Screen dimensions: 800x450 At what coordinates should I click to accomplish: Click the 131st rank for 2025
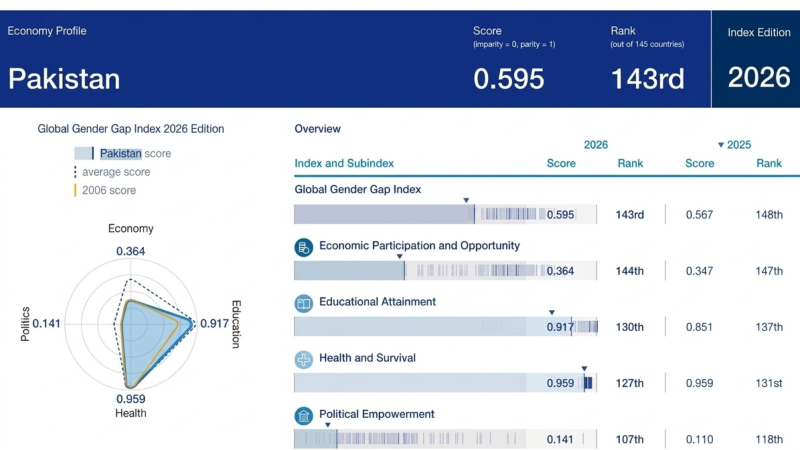point(769,383)
